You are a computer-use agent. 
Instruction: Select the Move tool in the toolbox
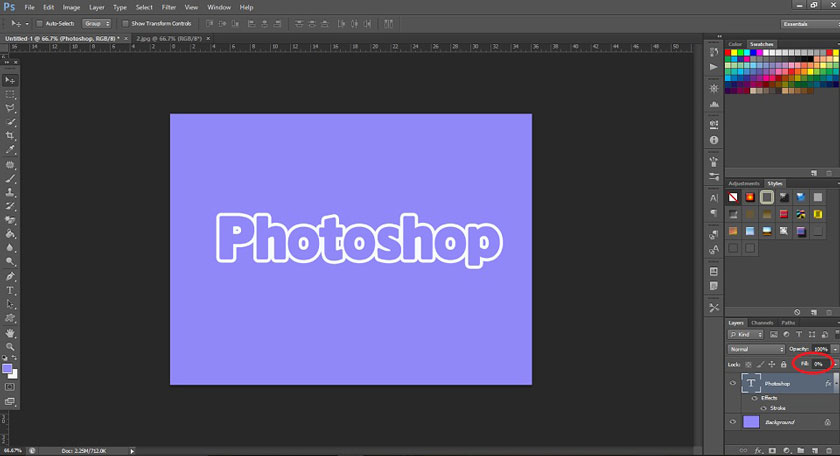10,80
